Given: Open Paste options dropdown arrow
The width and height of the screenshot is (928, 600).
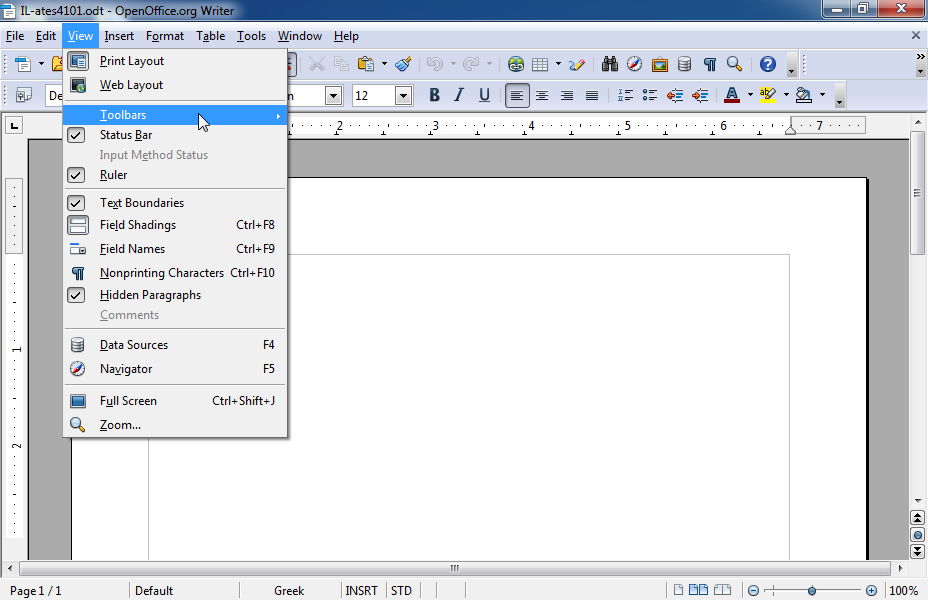Looking at the screenshot, I should pyautogui.click(x=384, y=64).
